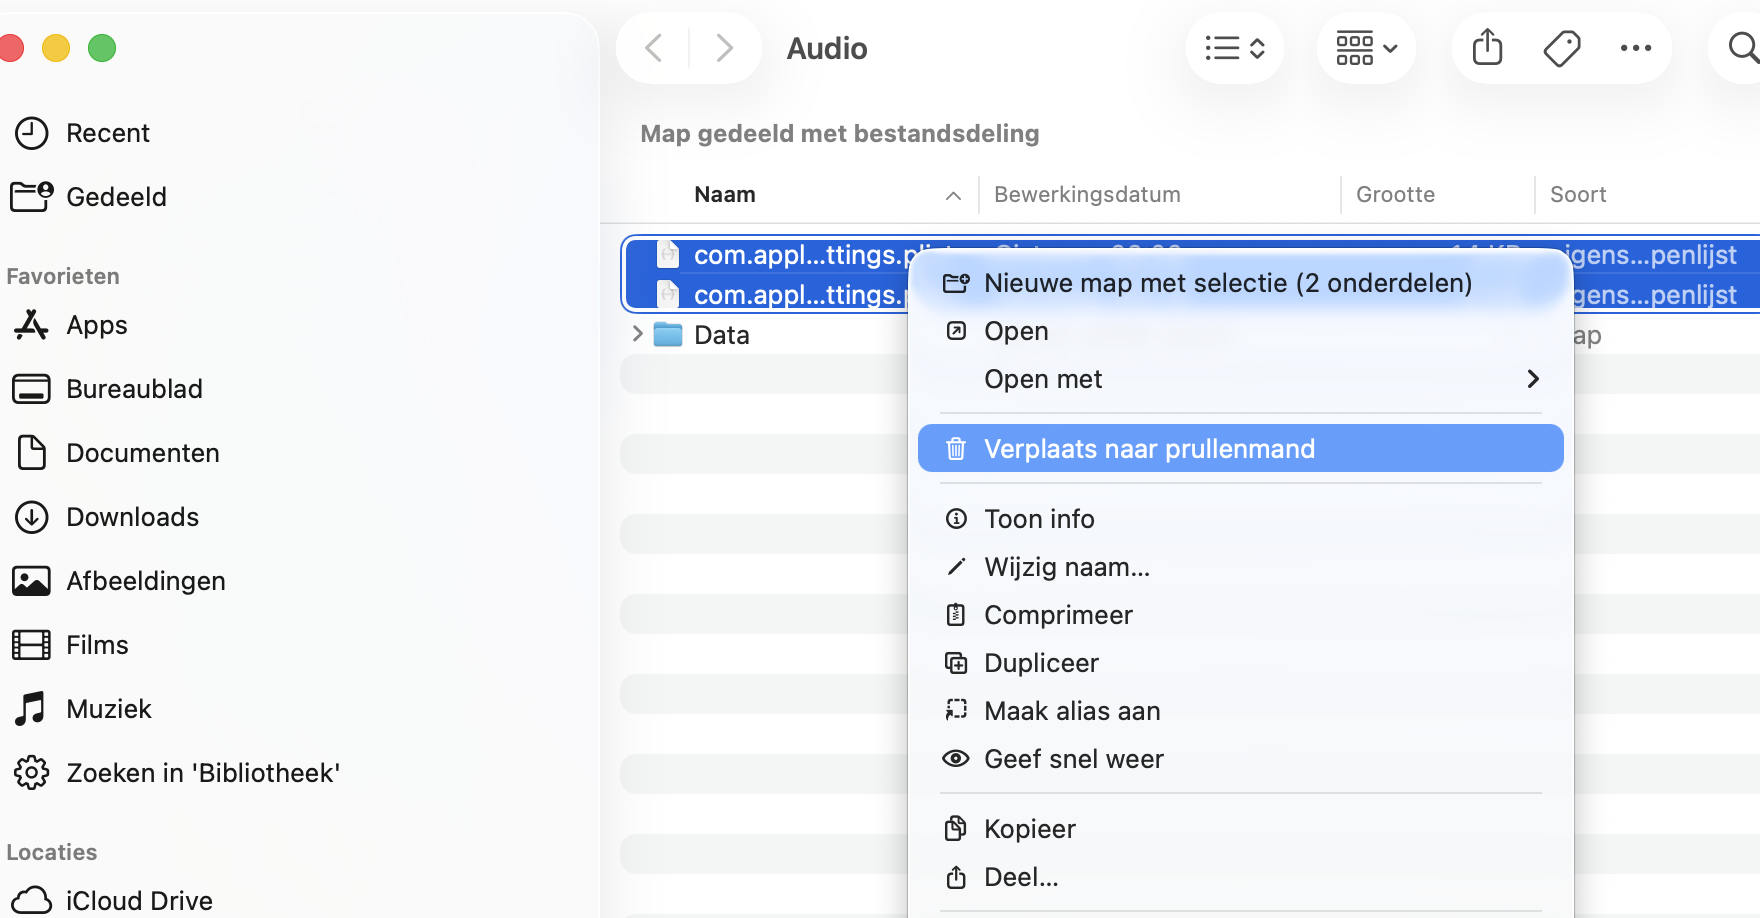Open Afbeeldingen from the sidebar
Viewport: 1760px width, 918px height.
(145, 580)
